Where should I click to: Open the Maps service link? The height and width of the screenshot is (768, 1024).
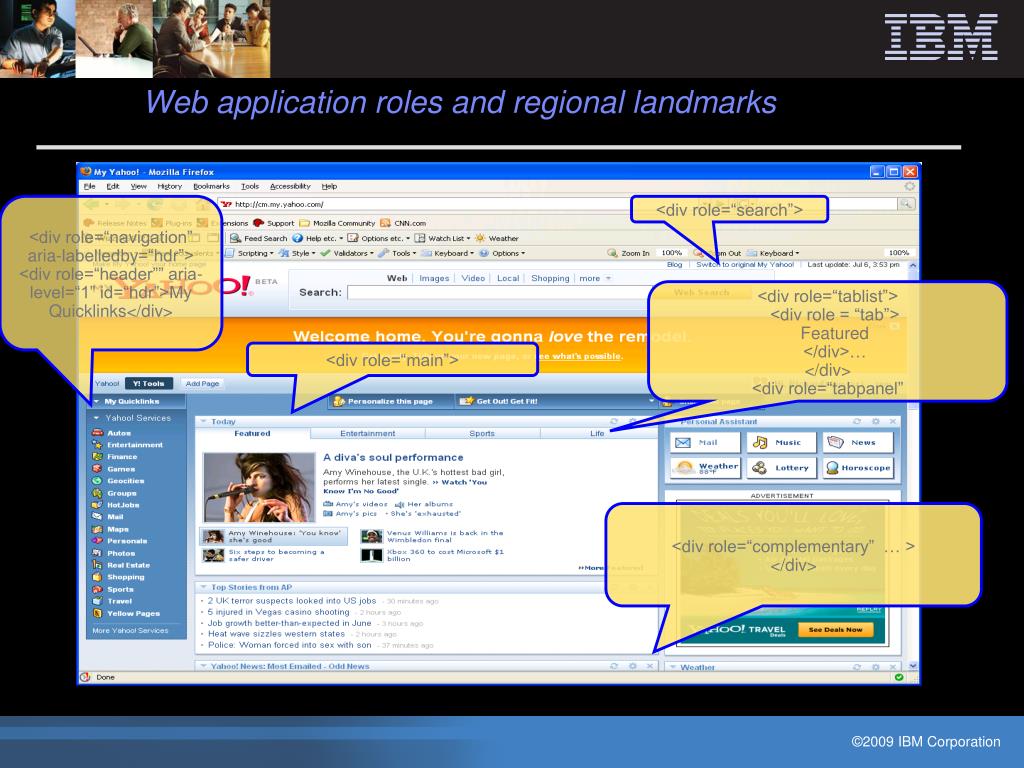118,529
